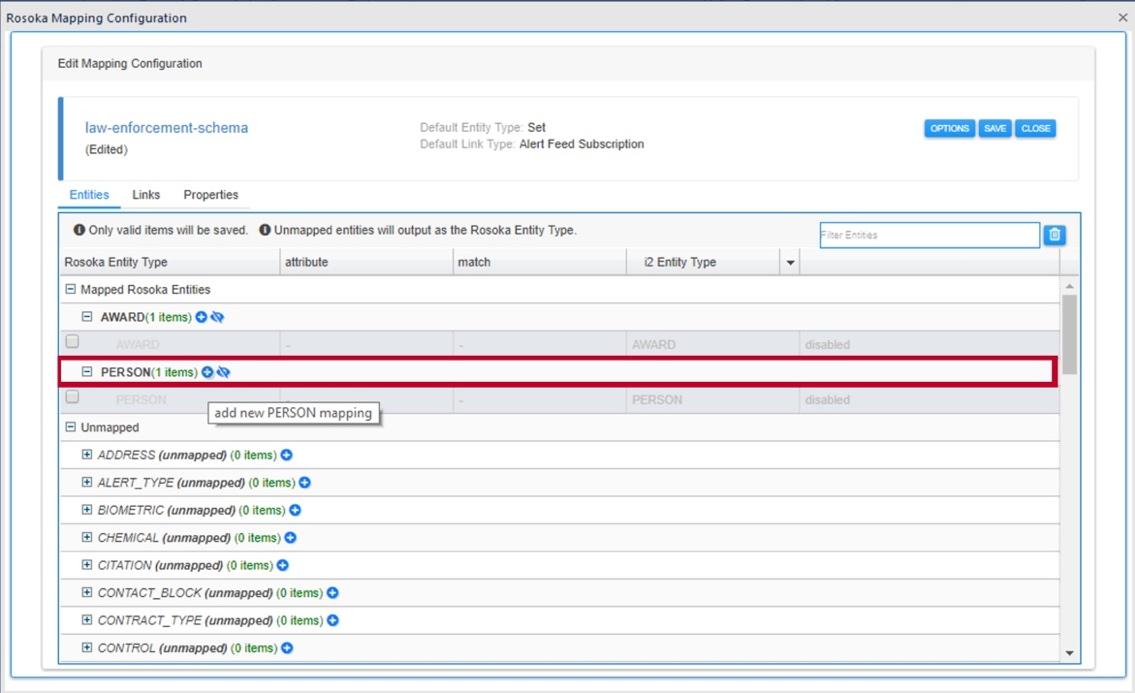Add mapping for ADDRESS unmapped entity

(x=286, y=455)
